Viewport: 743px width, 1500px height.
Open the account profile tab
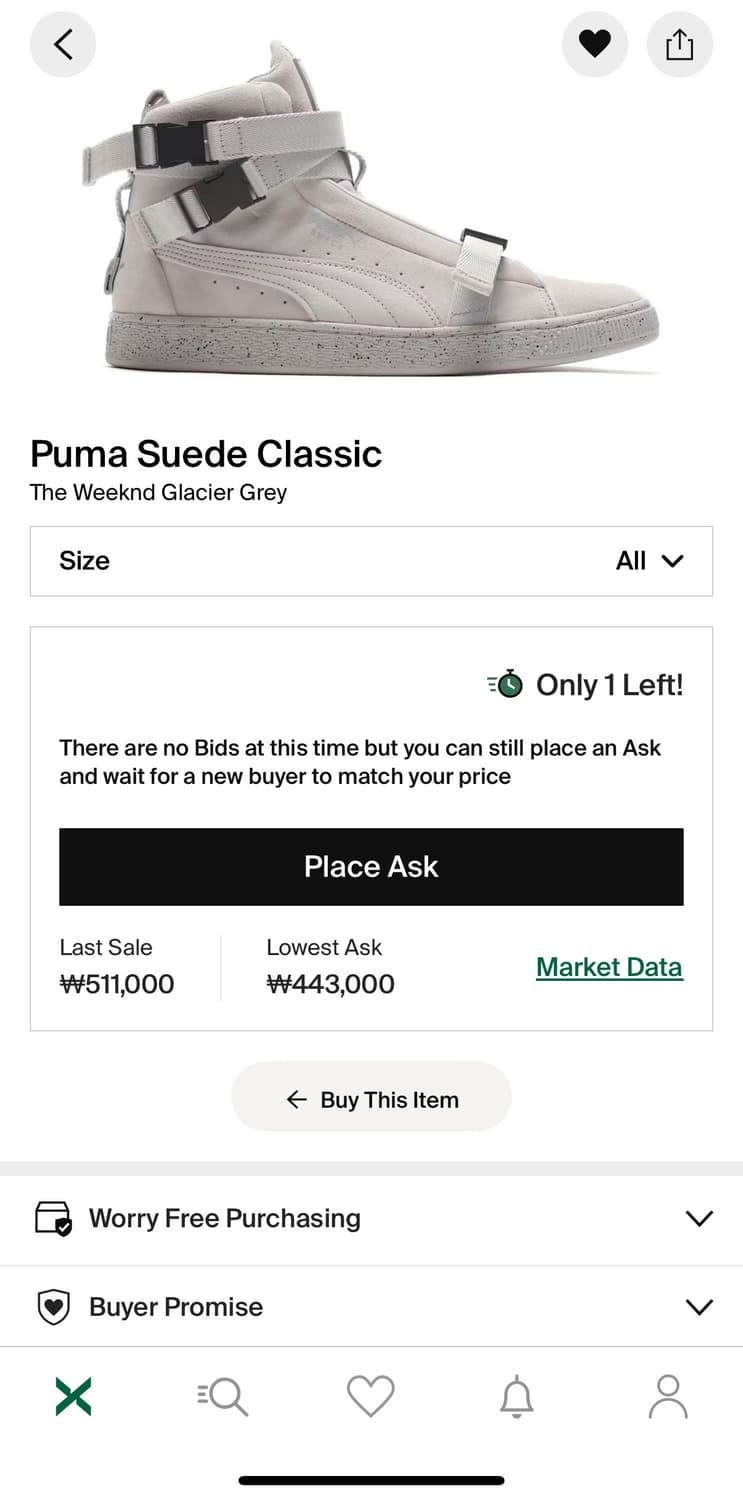(668, 1396)
